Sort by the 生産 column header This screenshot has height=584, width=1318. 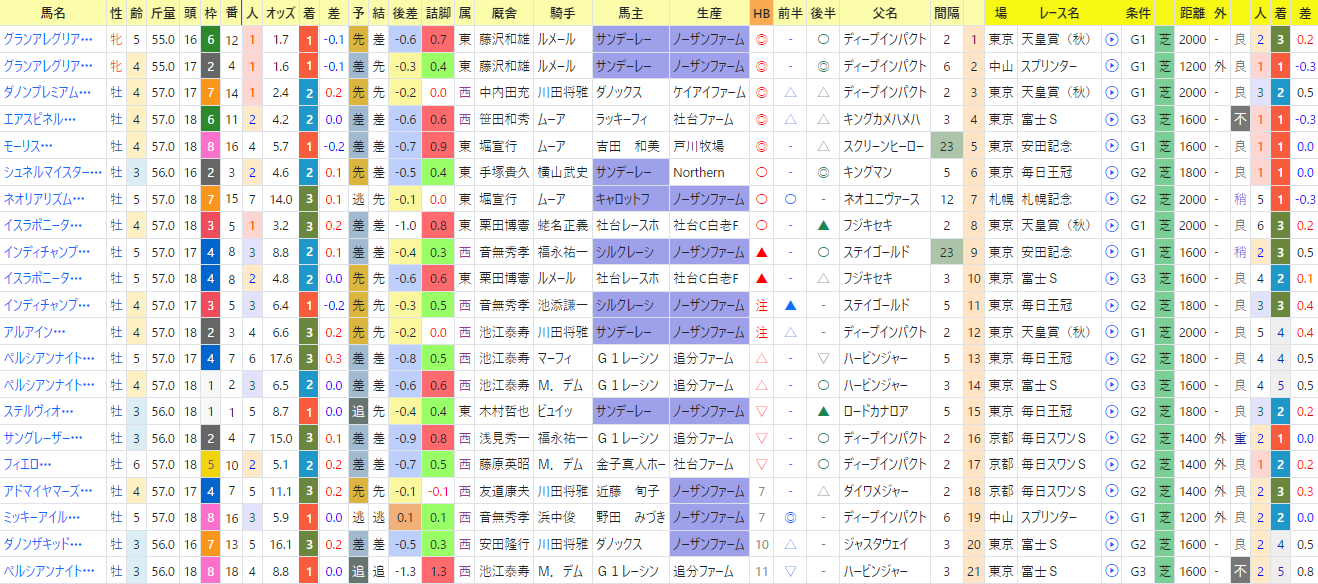point(708,13)
